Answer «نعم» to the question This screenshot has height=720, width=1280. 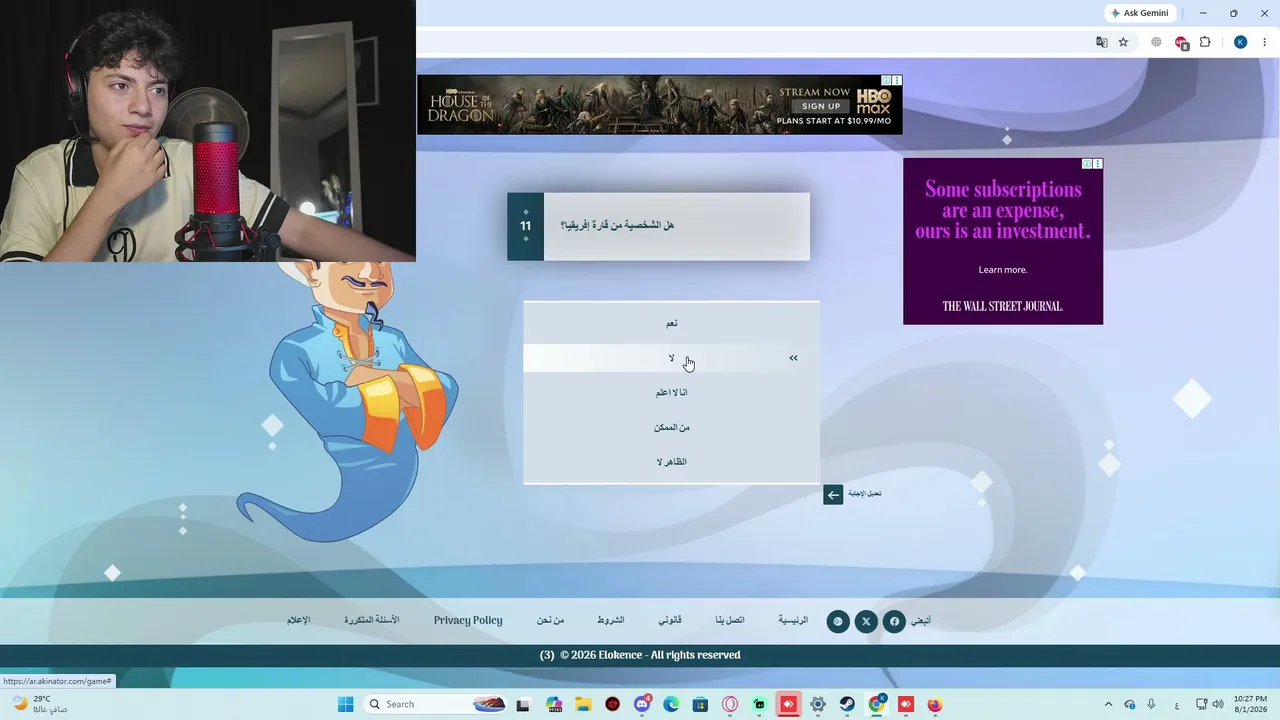pos(671,323)
